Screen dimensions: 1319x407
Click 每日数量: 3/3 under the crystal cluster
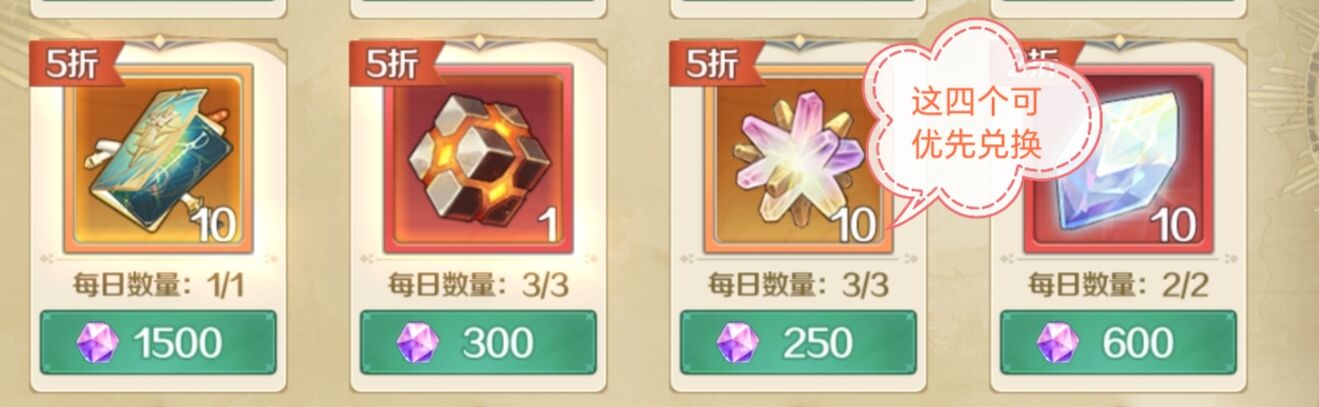798,285
